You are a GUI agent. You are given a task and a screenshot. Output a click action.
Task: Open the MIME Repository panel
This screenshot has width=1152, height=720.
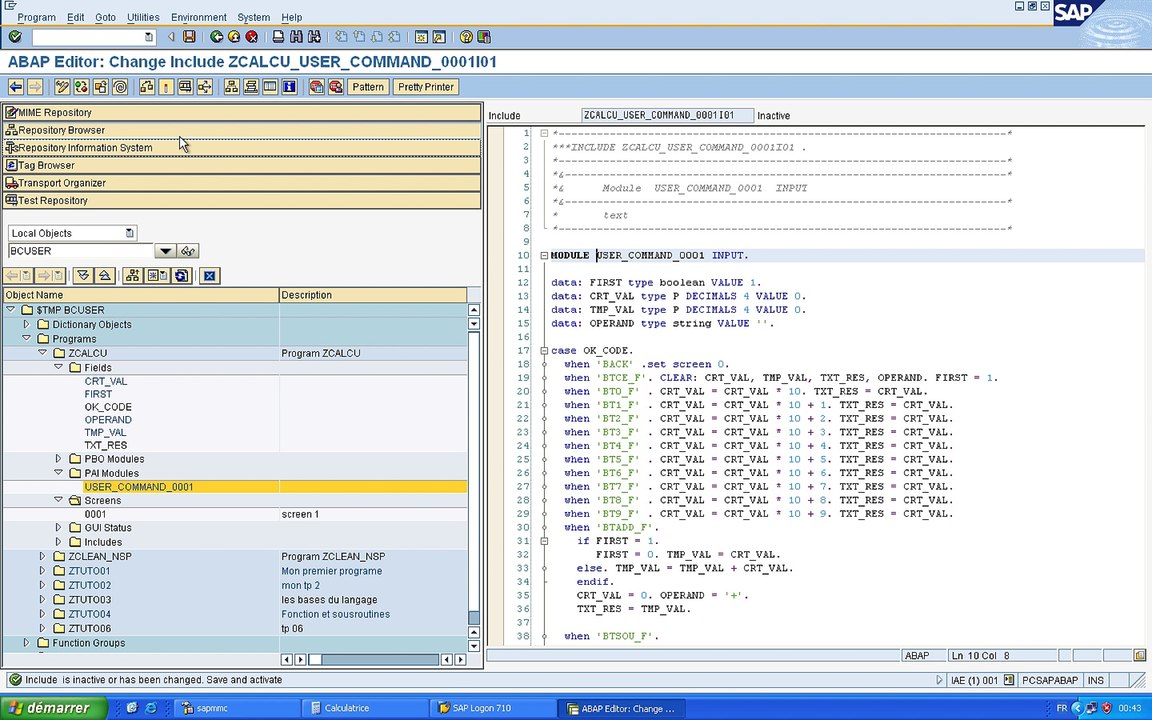pyautogui.click(x=242, y=112)
